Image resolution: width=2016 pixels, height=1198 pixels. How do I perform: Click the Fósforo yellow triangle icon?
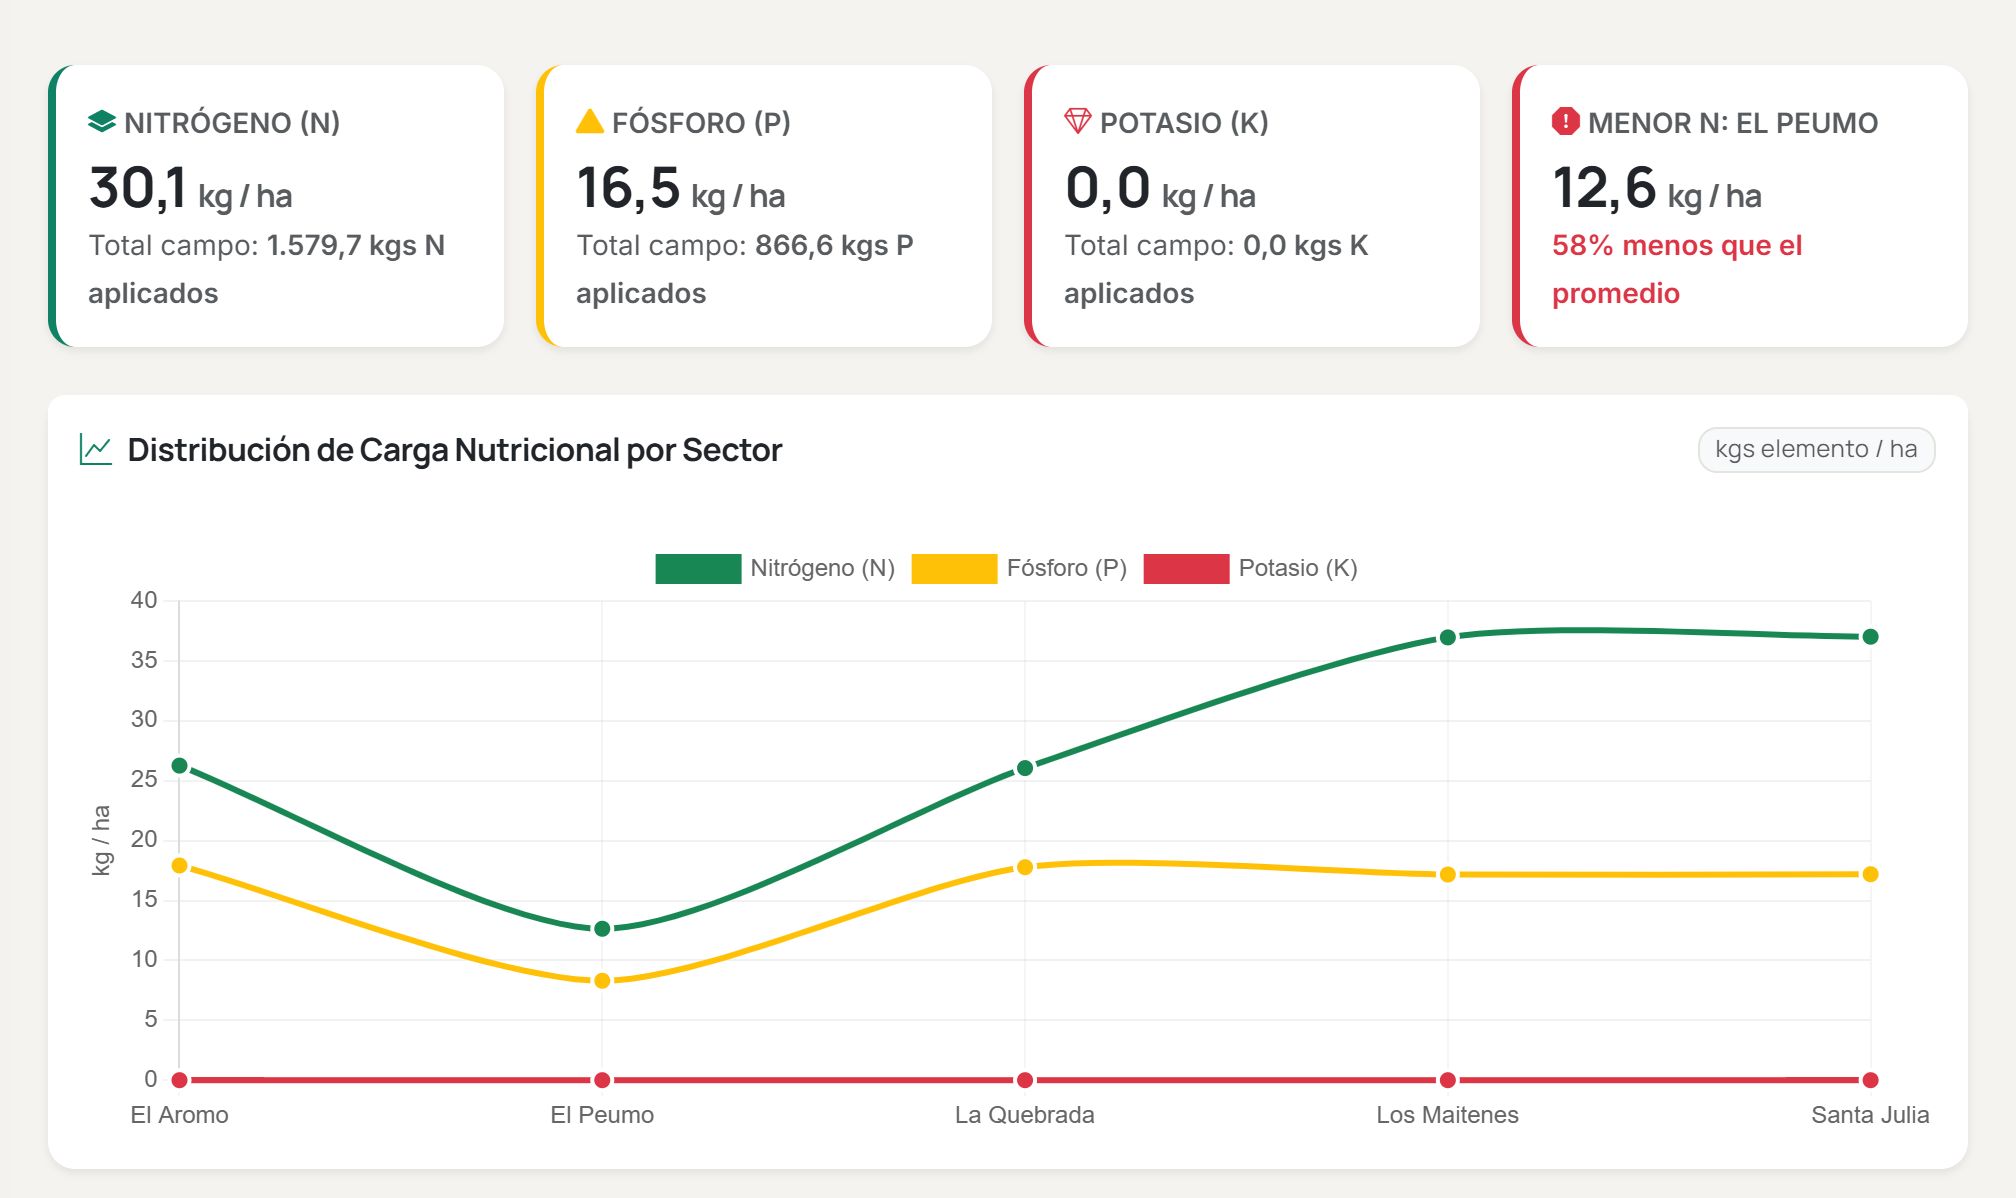[x=590, y=122]
